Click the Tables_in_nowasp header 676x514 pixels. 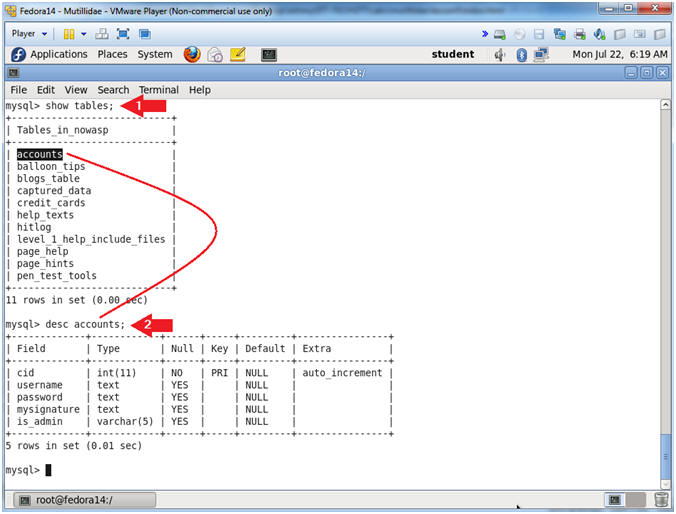click(63, 130)
